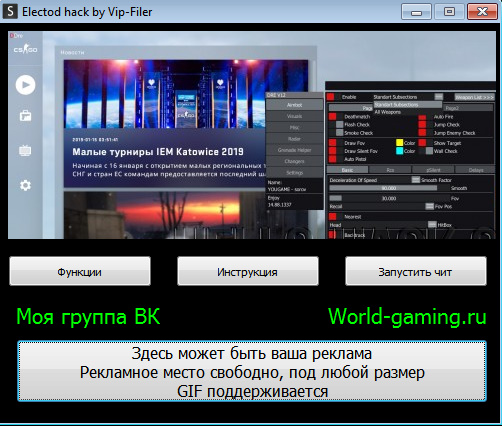This screenshot has width=502, height=426.
Task: Click the Функции button
Action: pos(80,271)
